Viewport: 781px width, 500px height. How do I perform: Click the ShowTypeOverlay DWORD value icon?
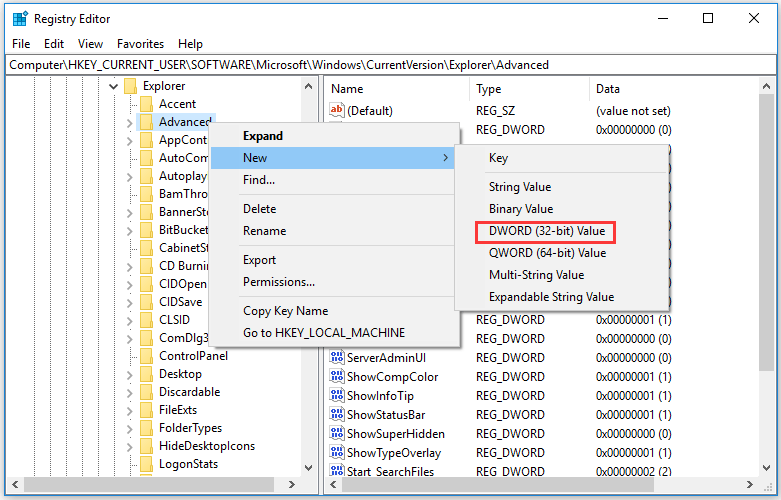coord(337,452)
